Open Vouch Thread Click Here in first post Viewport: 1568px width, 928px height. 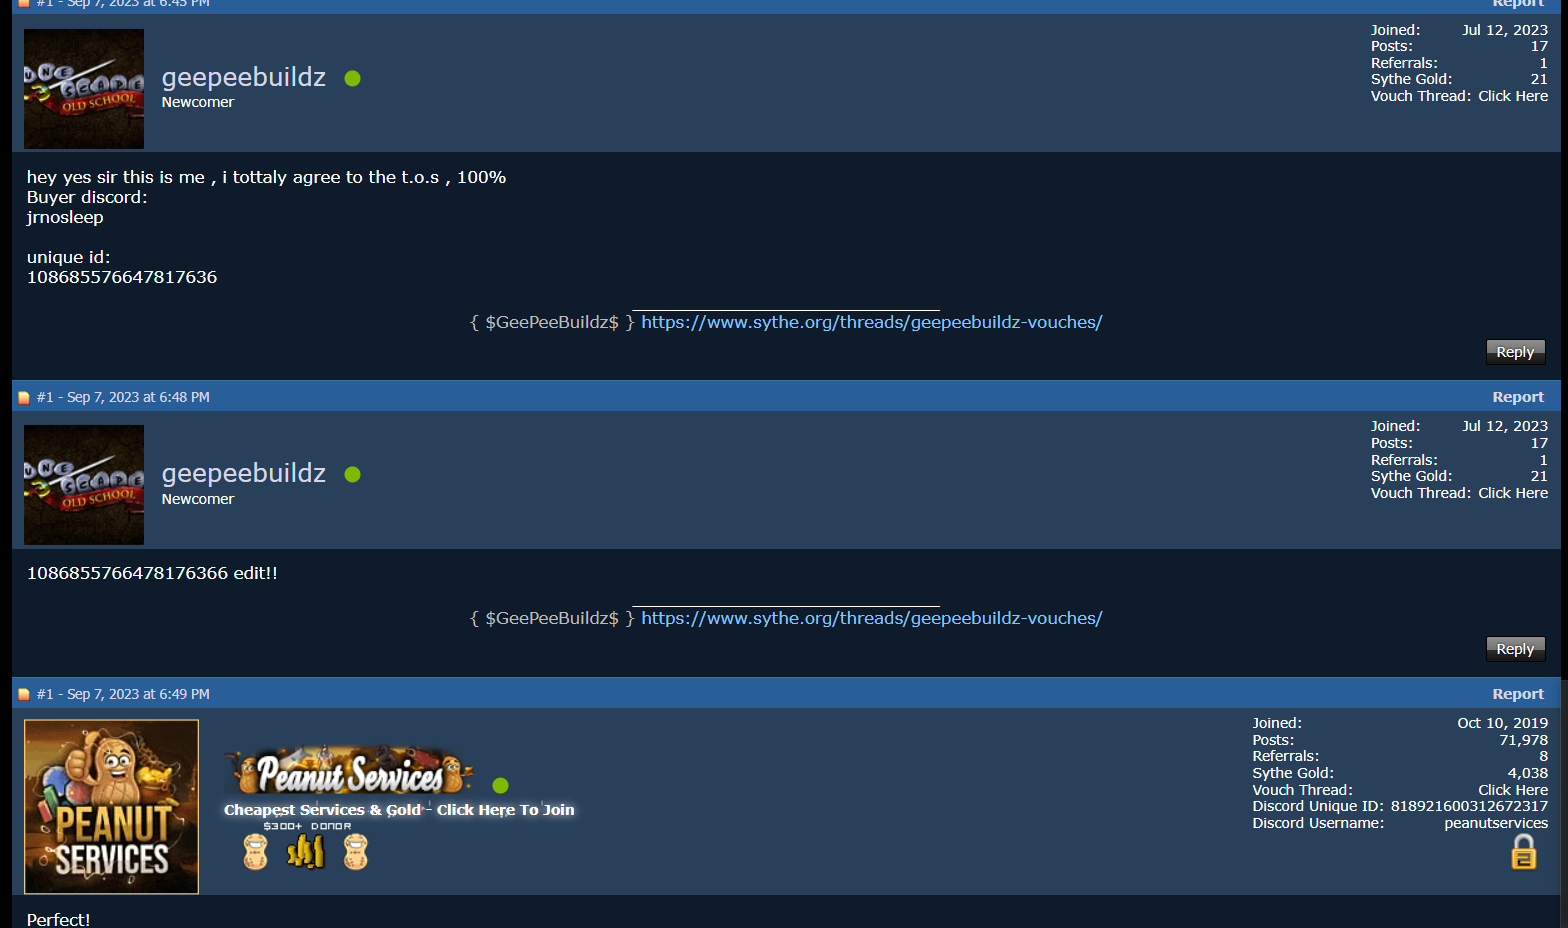(1513, 96)
